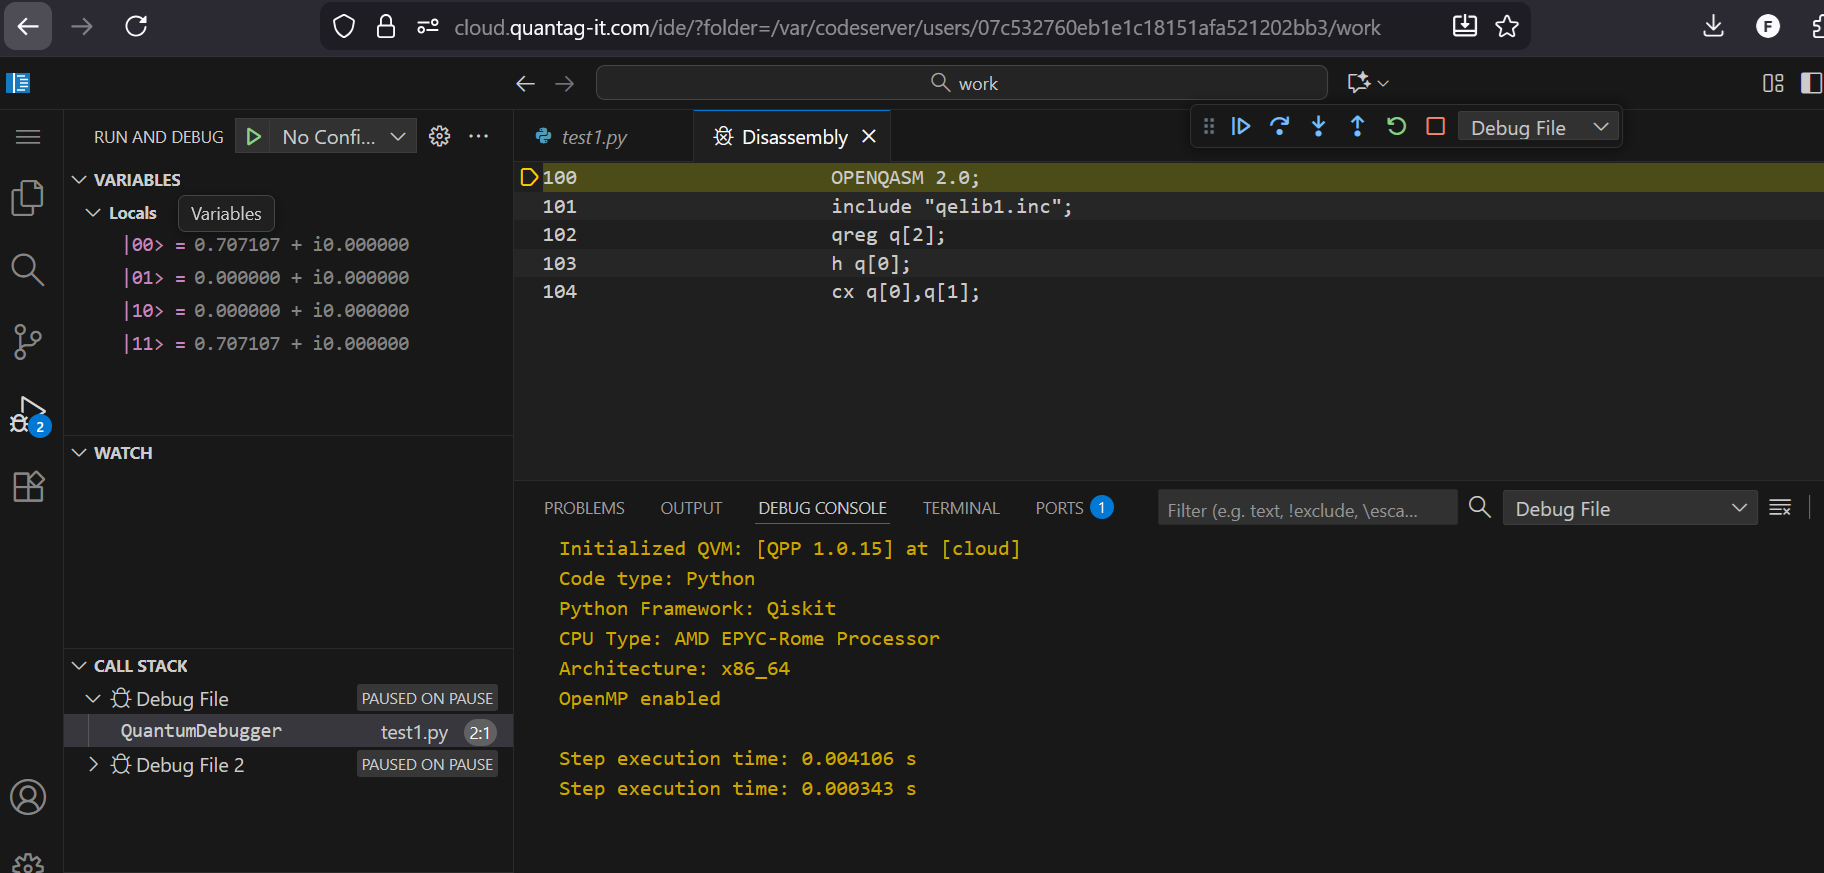
Task: Click the Start Debugging green play button
Action: tap(254, 137)
